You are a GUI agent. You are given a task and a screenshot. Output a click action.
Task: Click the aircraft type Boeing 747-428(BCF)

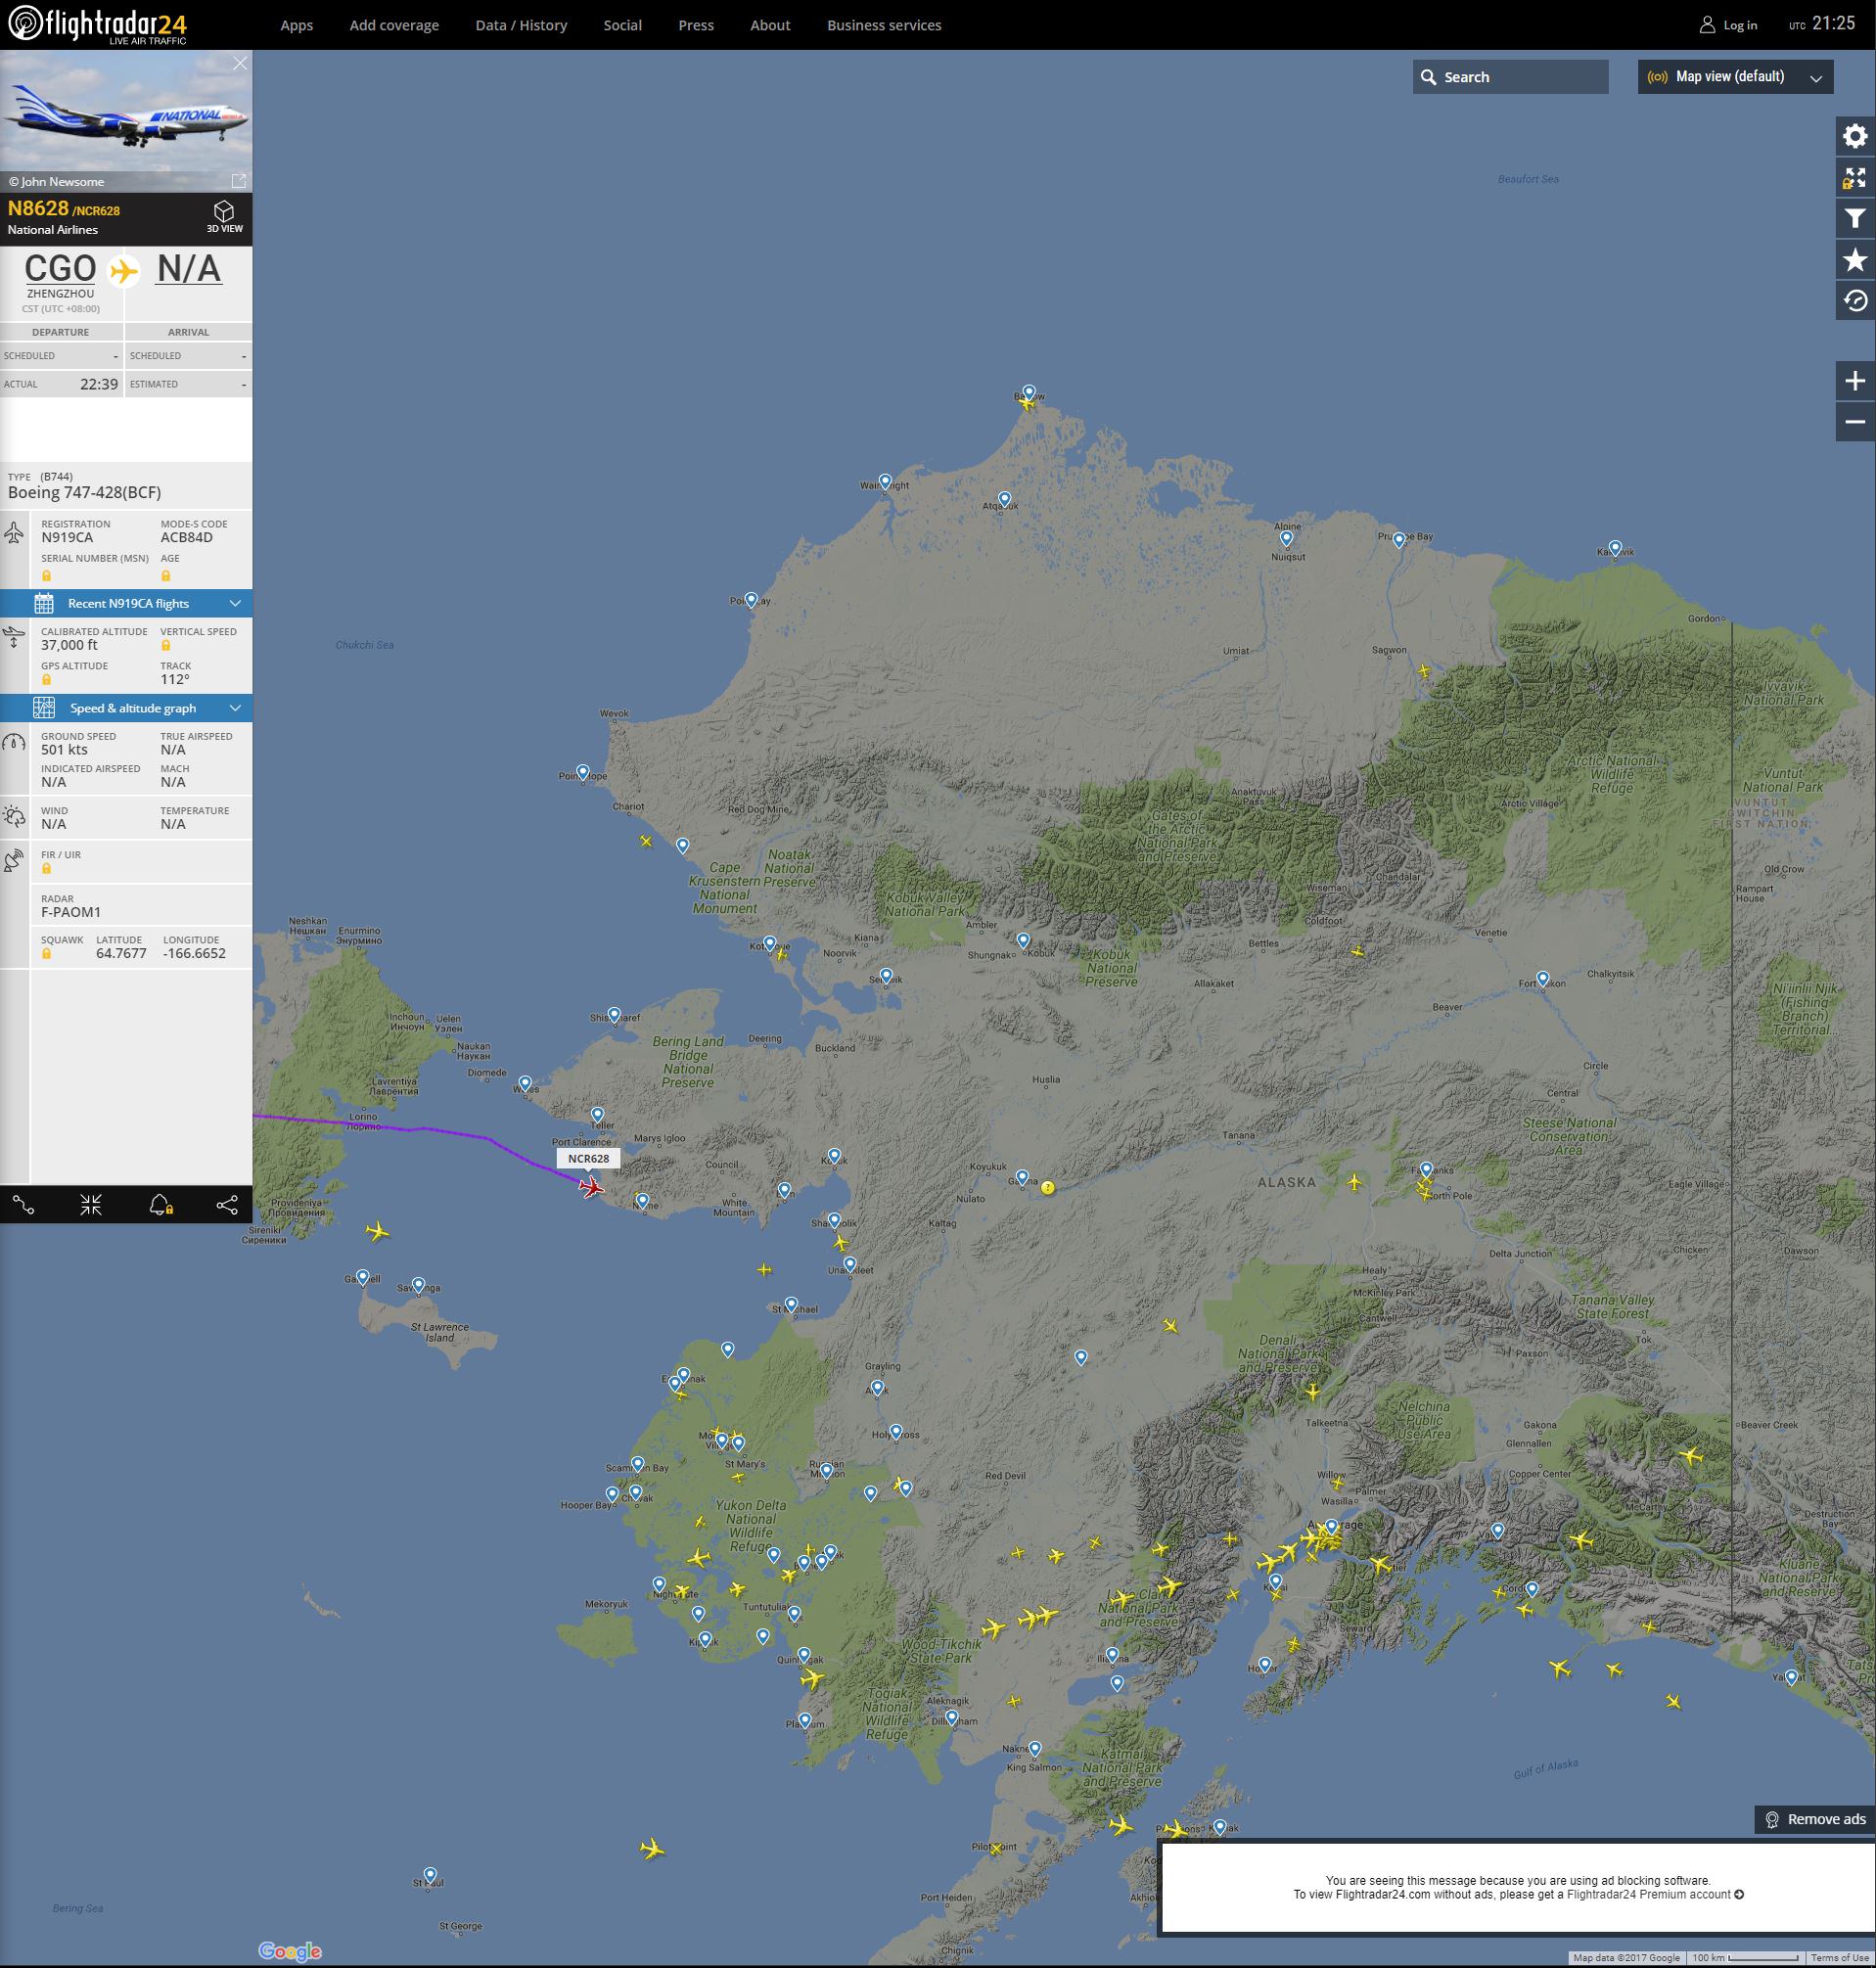point(84,492)
